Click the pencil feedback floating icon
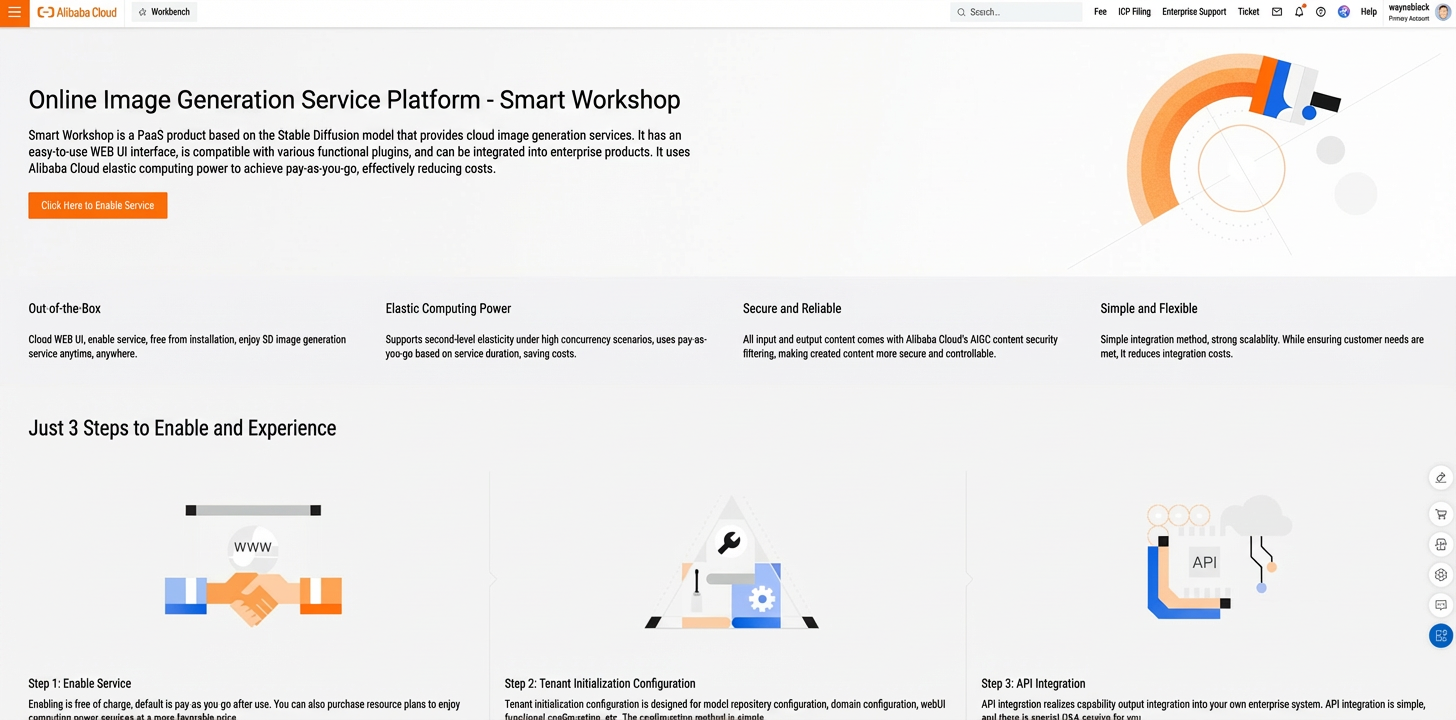The width and height of the screenshot is (1456, 720). tap(1441, 478)
